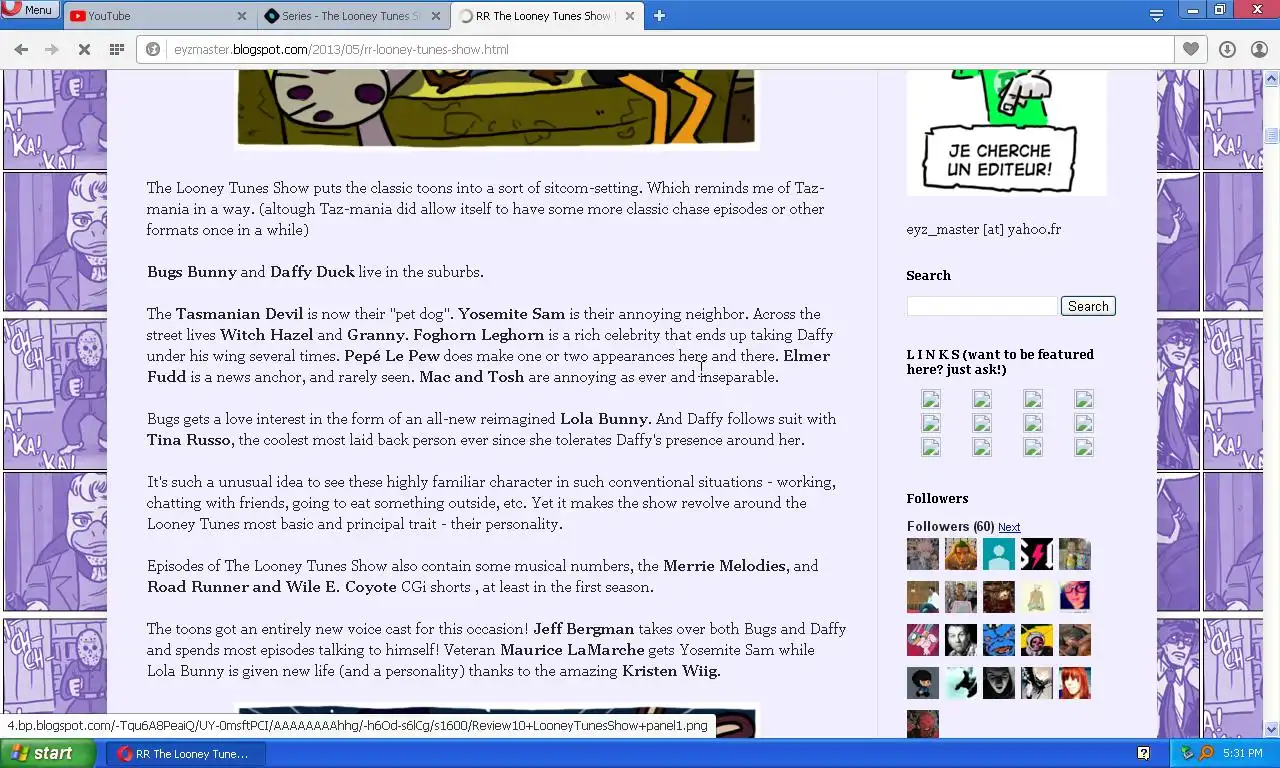Click the blog search text field
Viewport: 1280px width, 768px height.
(982, 306)
